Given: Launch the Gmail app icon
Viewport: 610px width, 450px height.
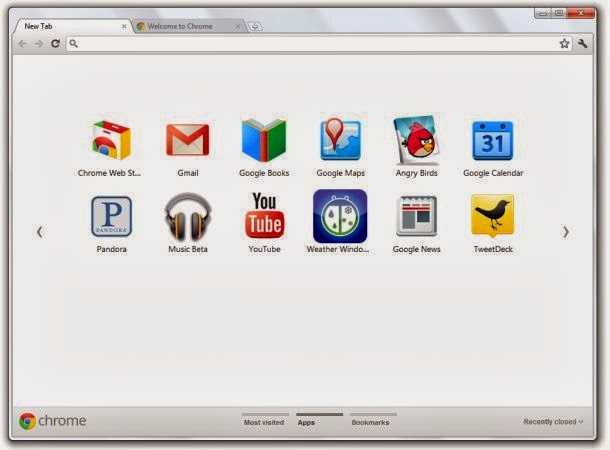Looking at the screenshot, I should (188, 140).
